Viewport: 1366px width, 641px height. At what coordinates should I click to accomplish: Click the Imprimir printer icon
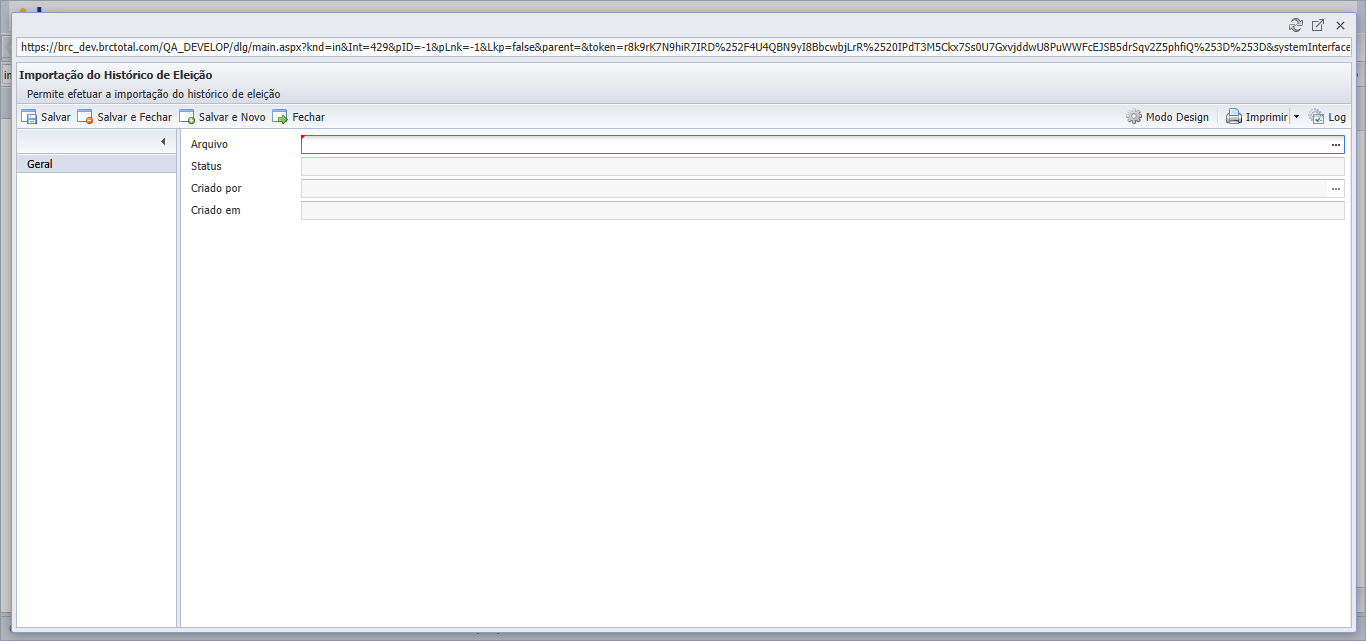[x=1234, y=117]
